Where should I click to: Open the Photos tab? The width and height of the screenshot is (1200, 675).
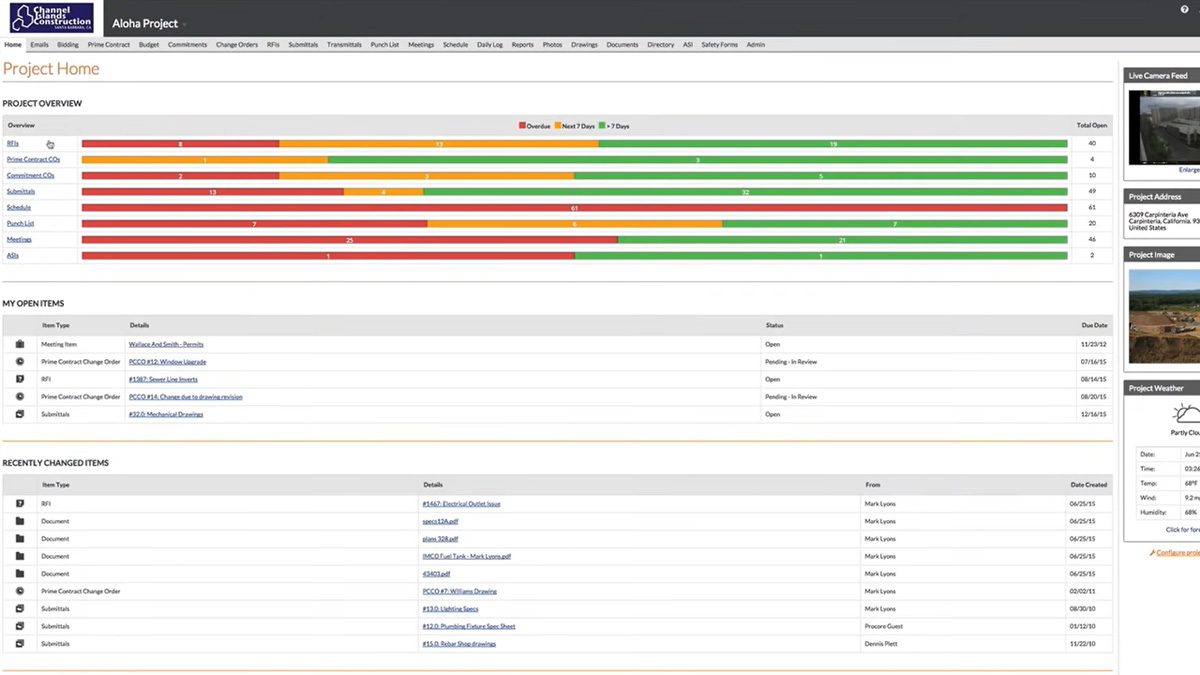(552, 44)
